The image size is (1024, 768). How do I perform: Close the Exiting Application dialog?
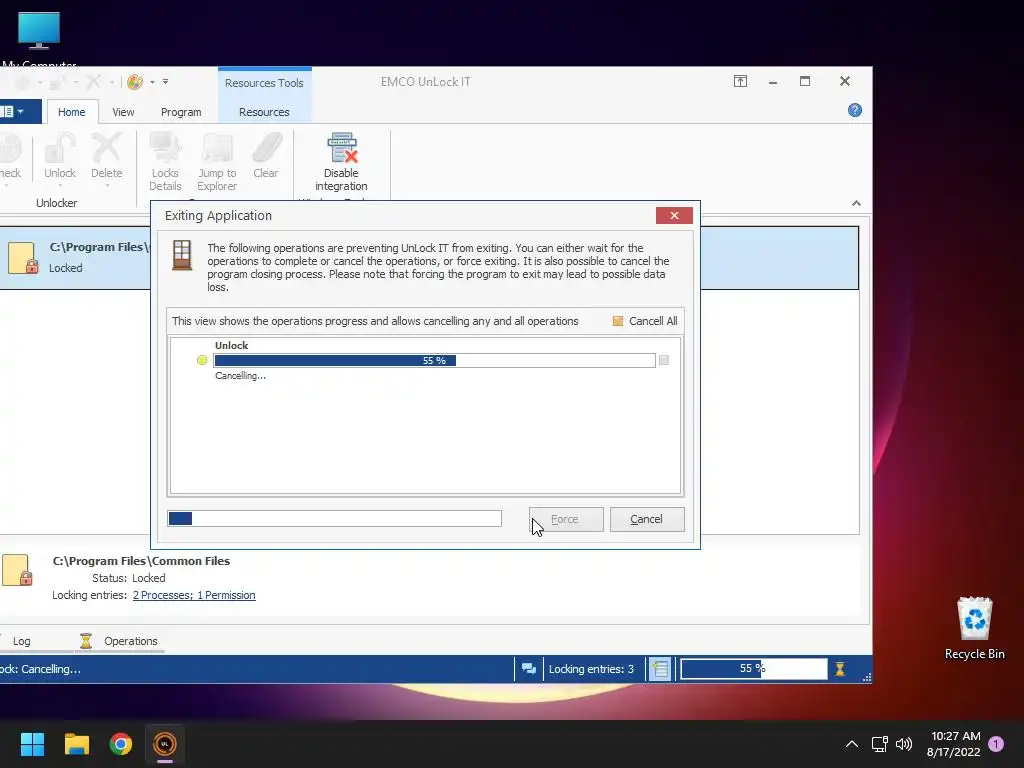[x=674, y=216]
